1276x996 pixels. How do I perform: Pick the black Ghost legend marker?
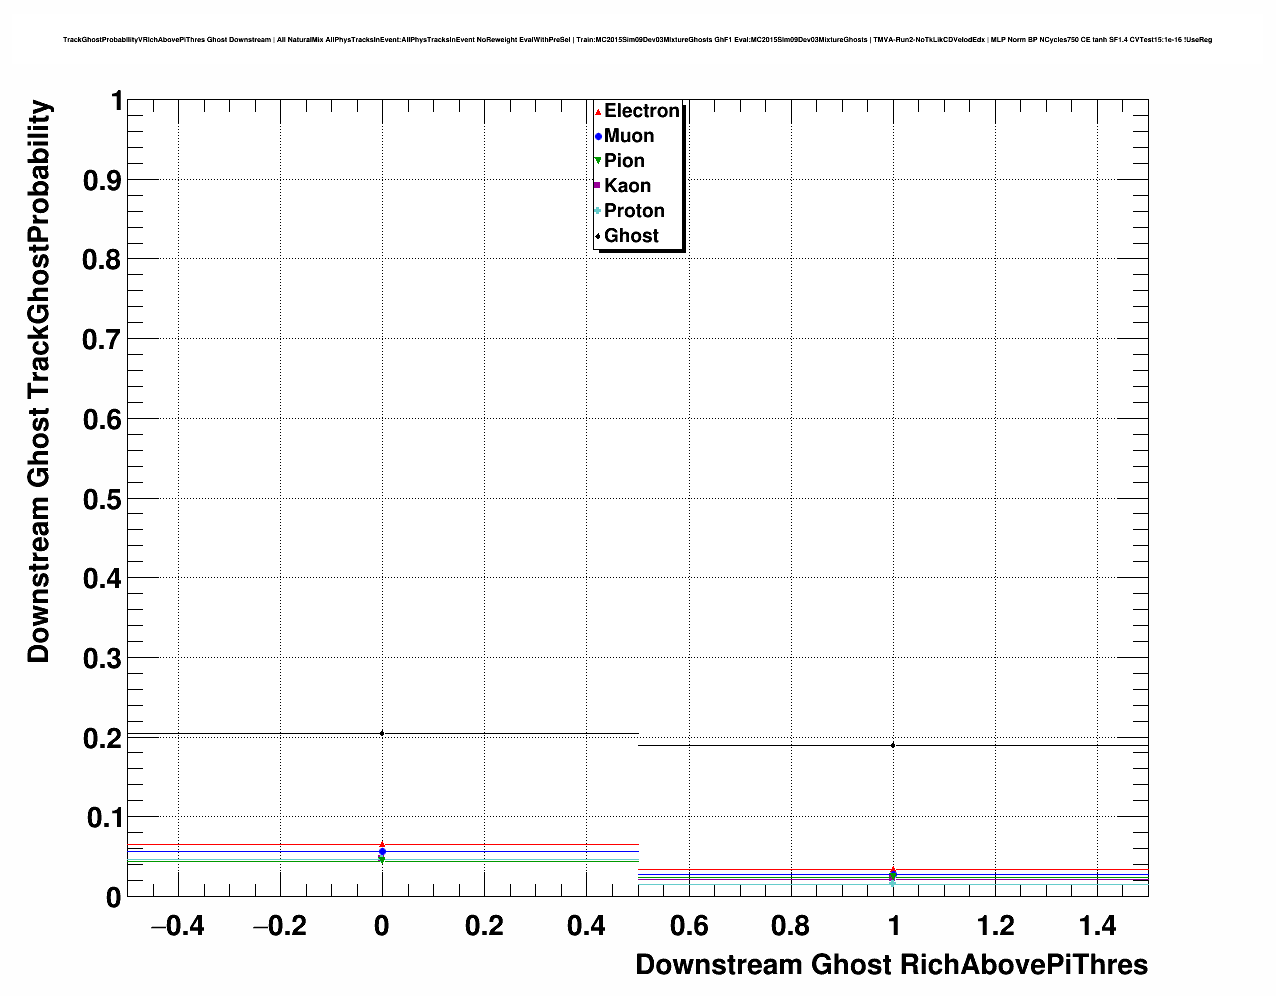[x=598, y=236]
